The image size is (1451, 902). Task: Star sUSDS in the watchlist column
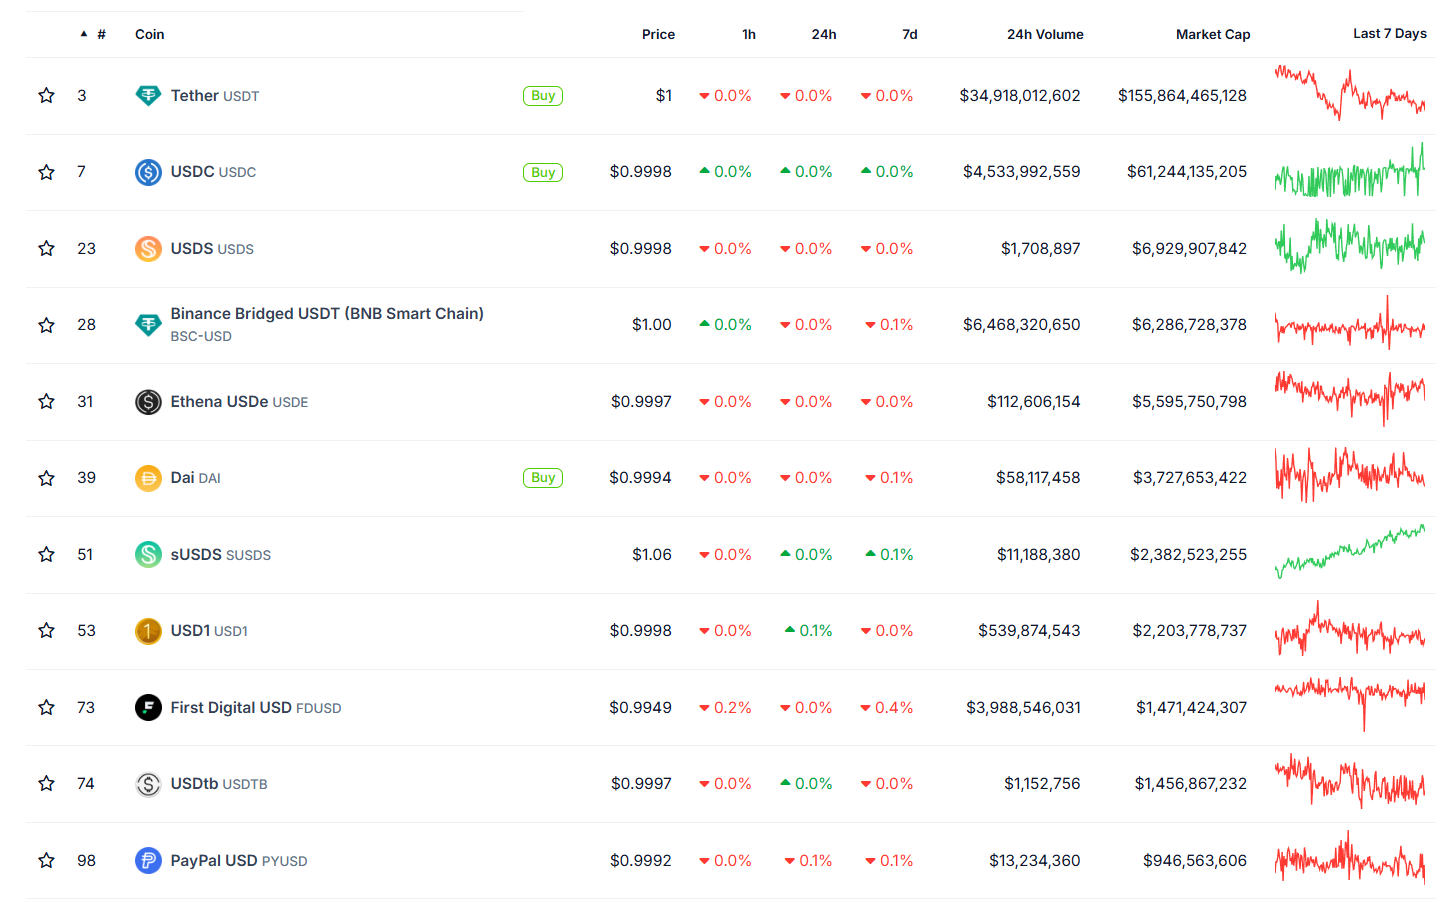pos(46,554)
